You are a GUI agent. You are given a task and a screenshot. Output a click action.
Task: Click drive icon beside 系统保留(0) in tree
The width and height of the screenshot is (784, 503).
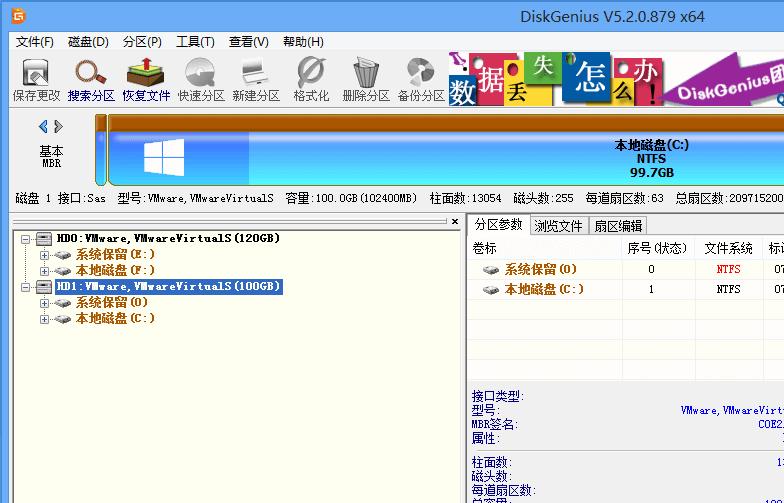click(x=62, y=303)
